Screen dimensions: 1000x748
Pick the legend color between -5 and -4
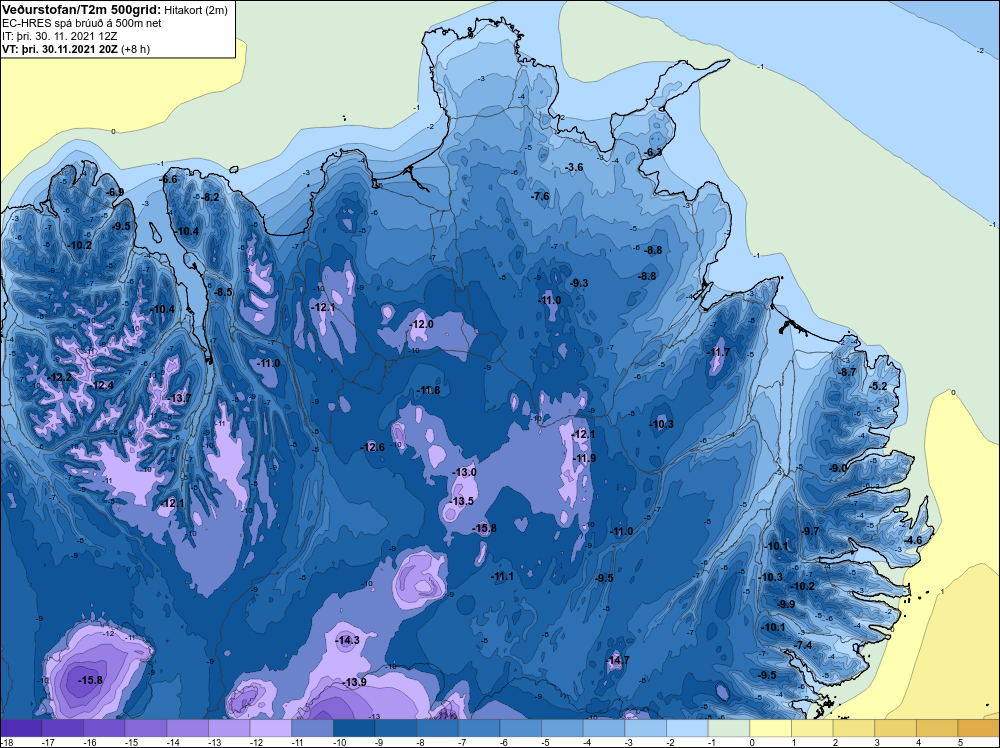coord(562,728)
